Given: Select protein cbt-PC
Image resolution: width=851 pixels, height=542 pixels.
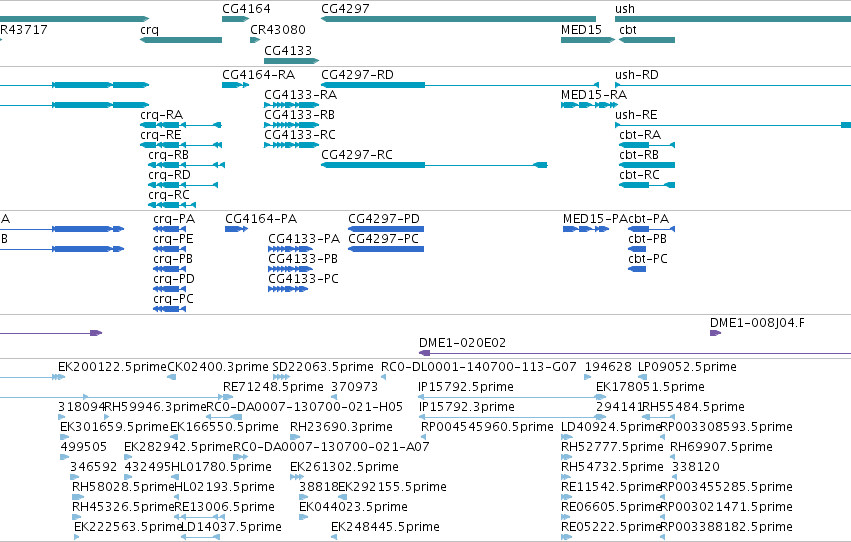Looking at the screenshot, I should (x=647, y=259).
